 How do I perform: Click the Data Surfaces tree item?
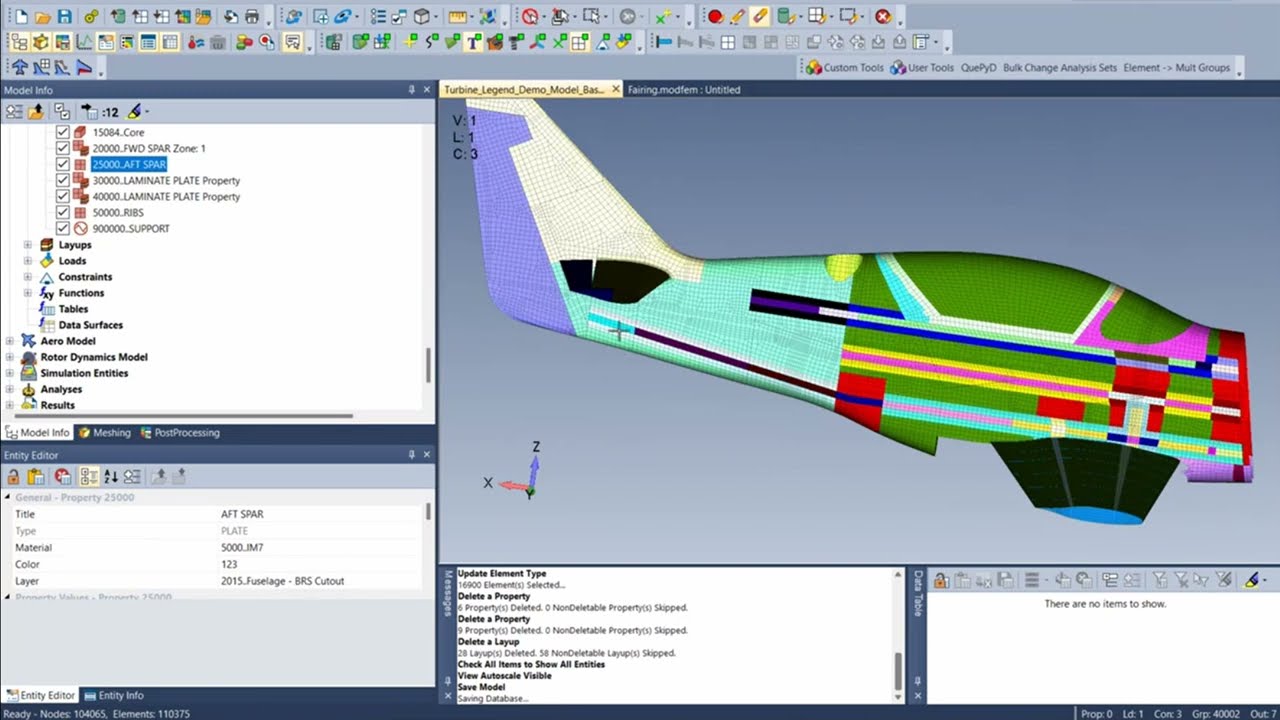[x=90, y=325]
